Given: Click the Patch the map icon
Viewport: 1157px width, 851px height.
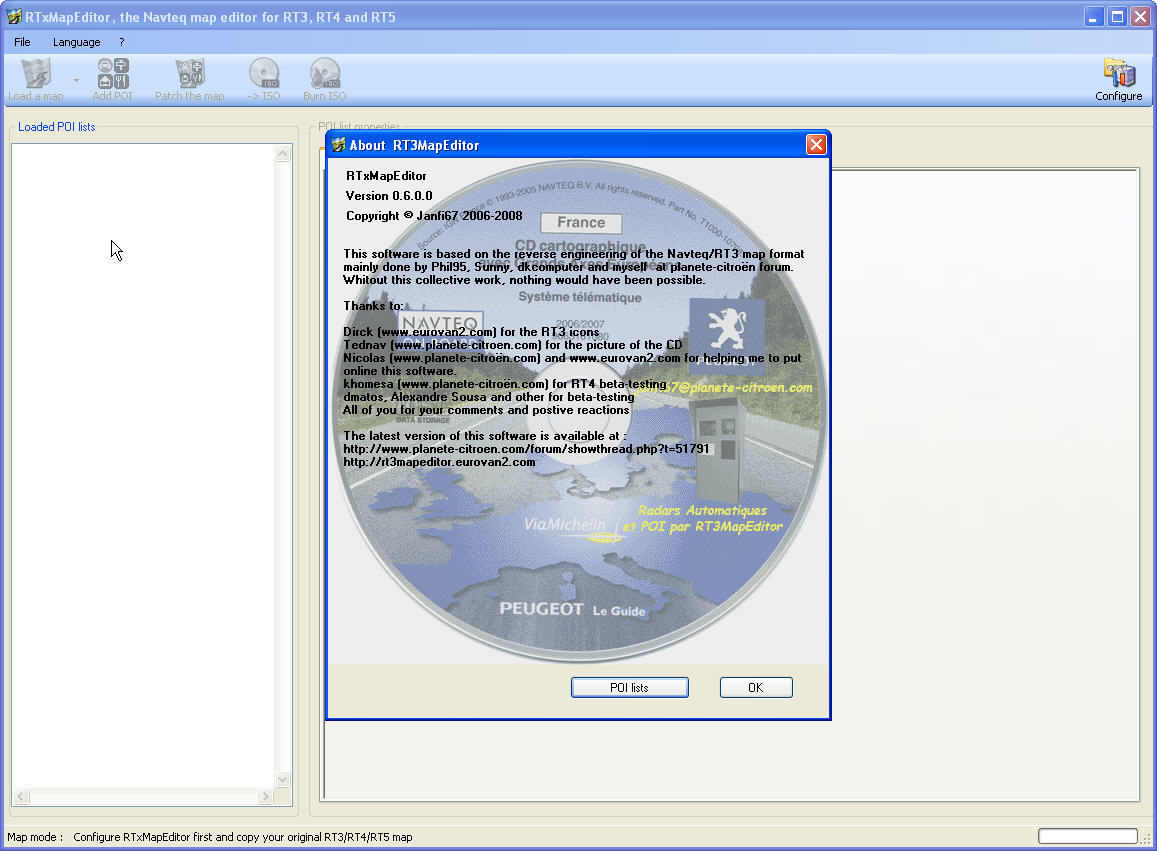Looking at the screenshot, I should pos(190,79).
